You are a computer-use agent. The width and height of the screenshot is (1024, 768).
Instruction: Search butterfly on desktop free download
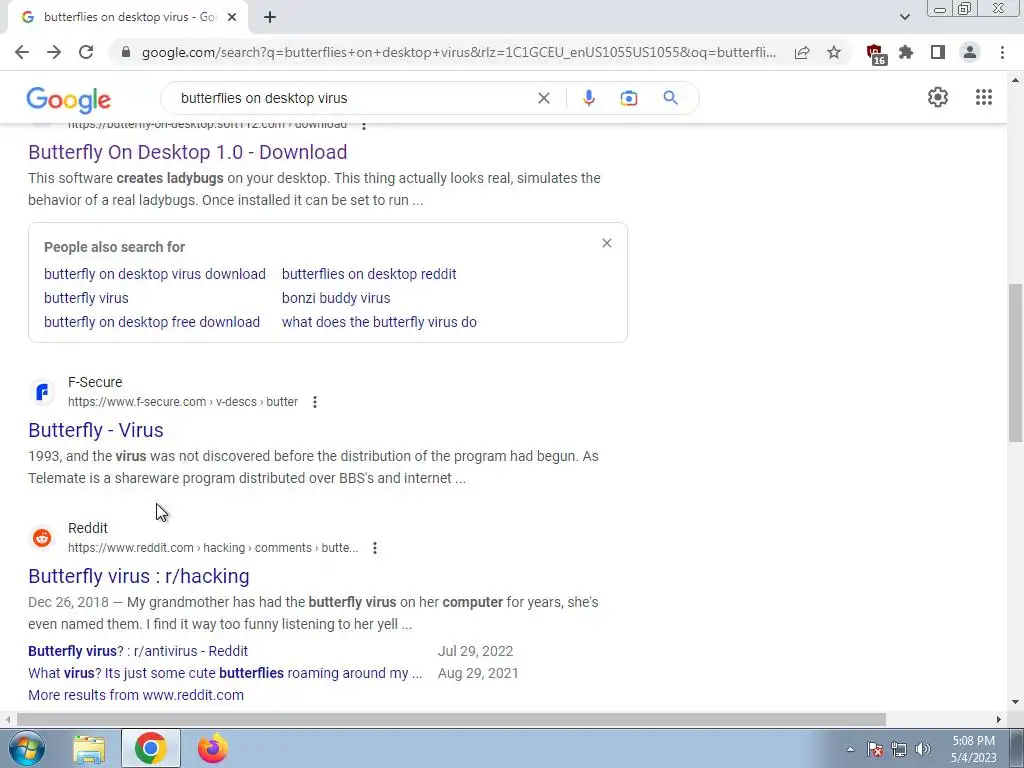click(152, 322)
